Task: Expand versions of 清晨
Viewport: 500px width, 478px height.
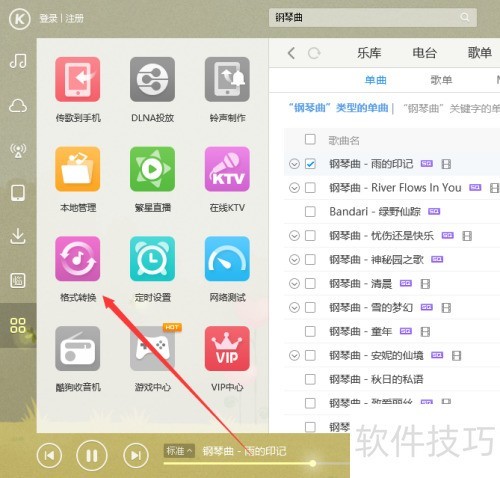Action: (x=294, y=284)
